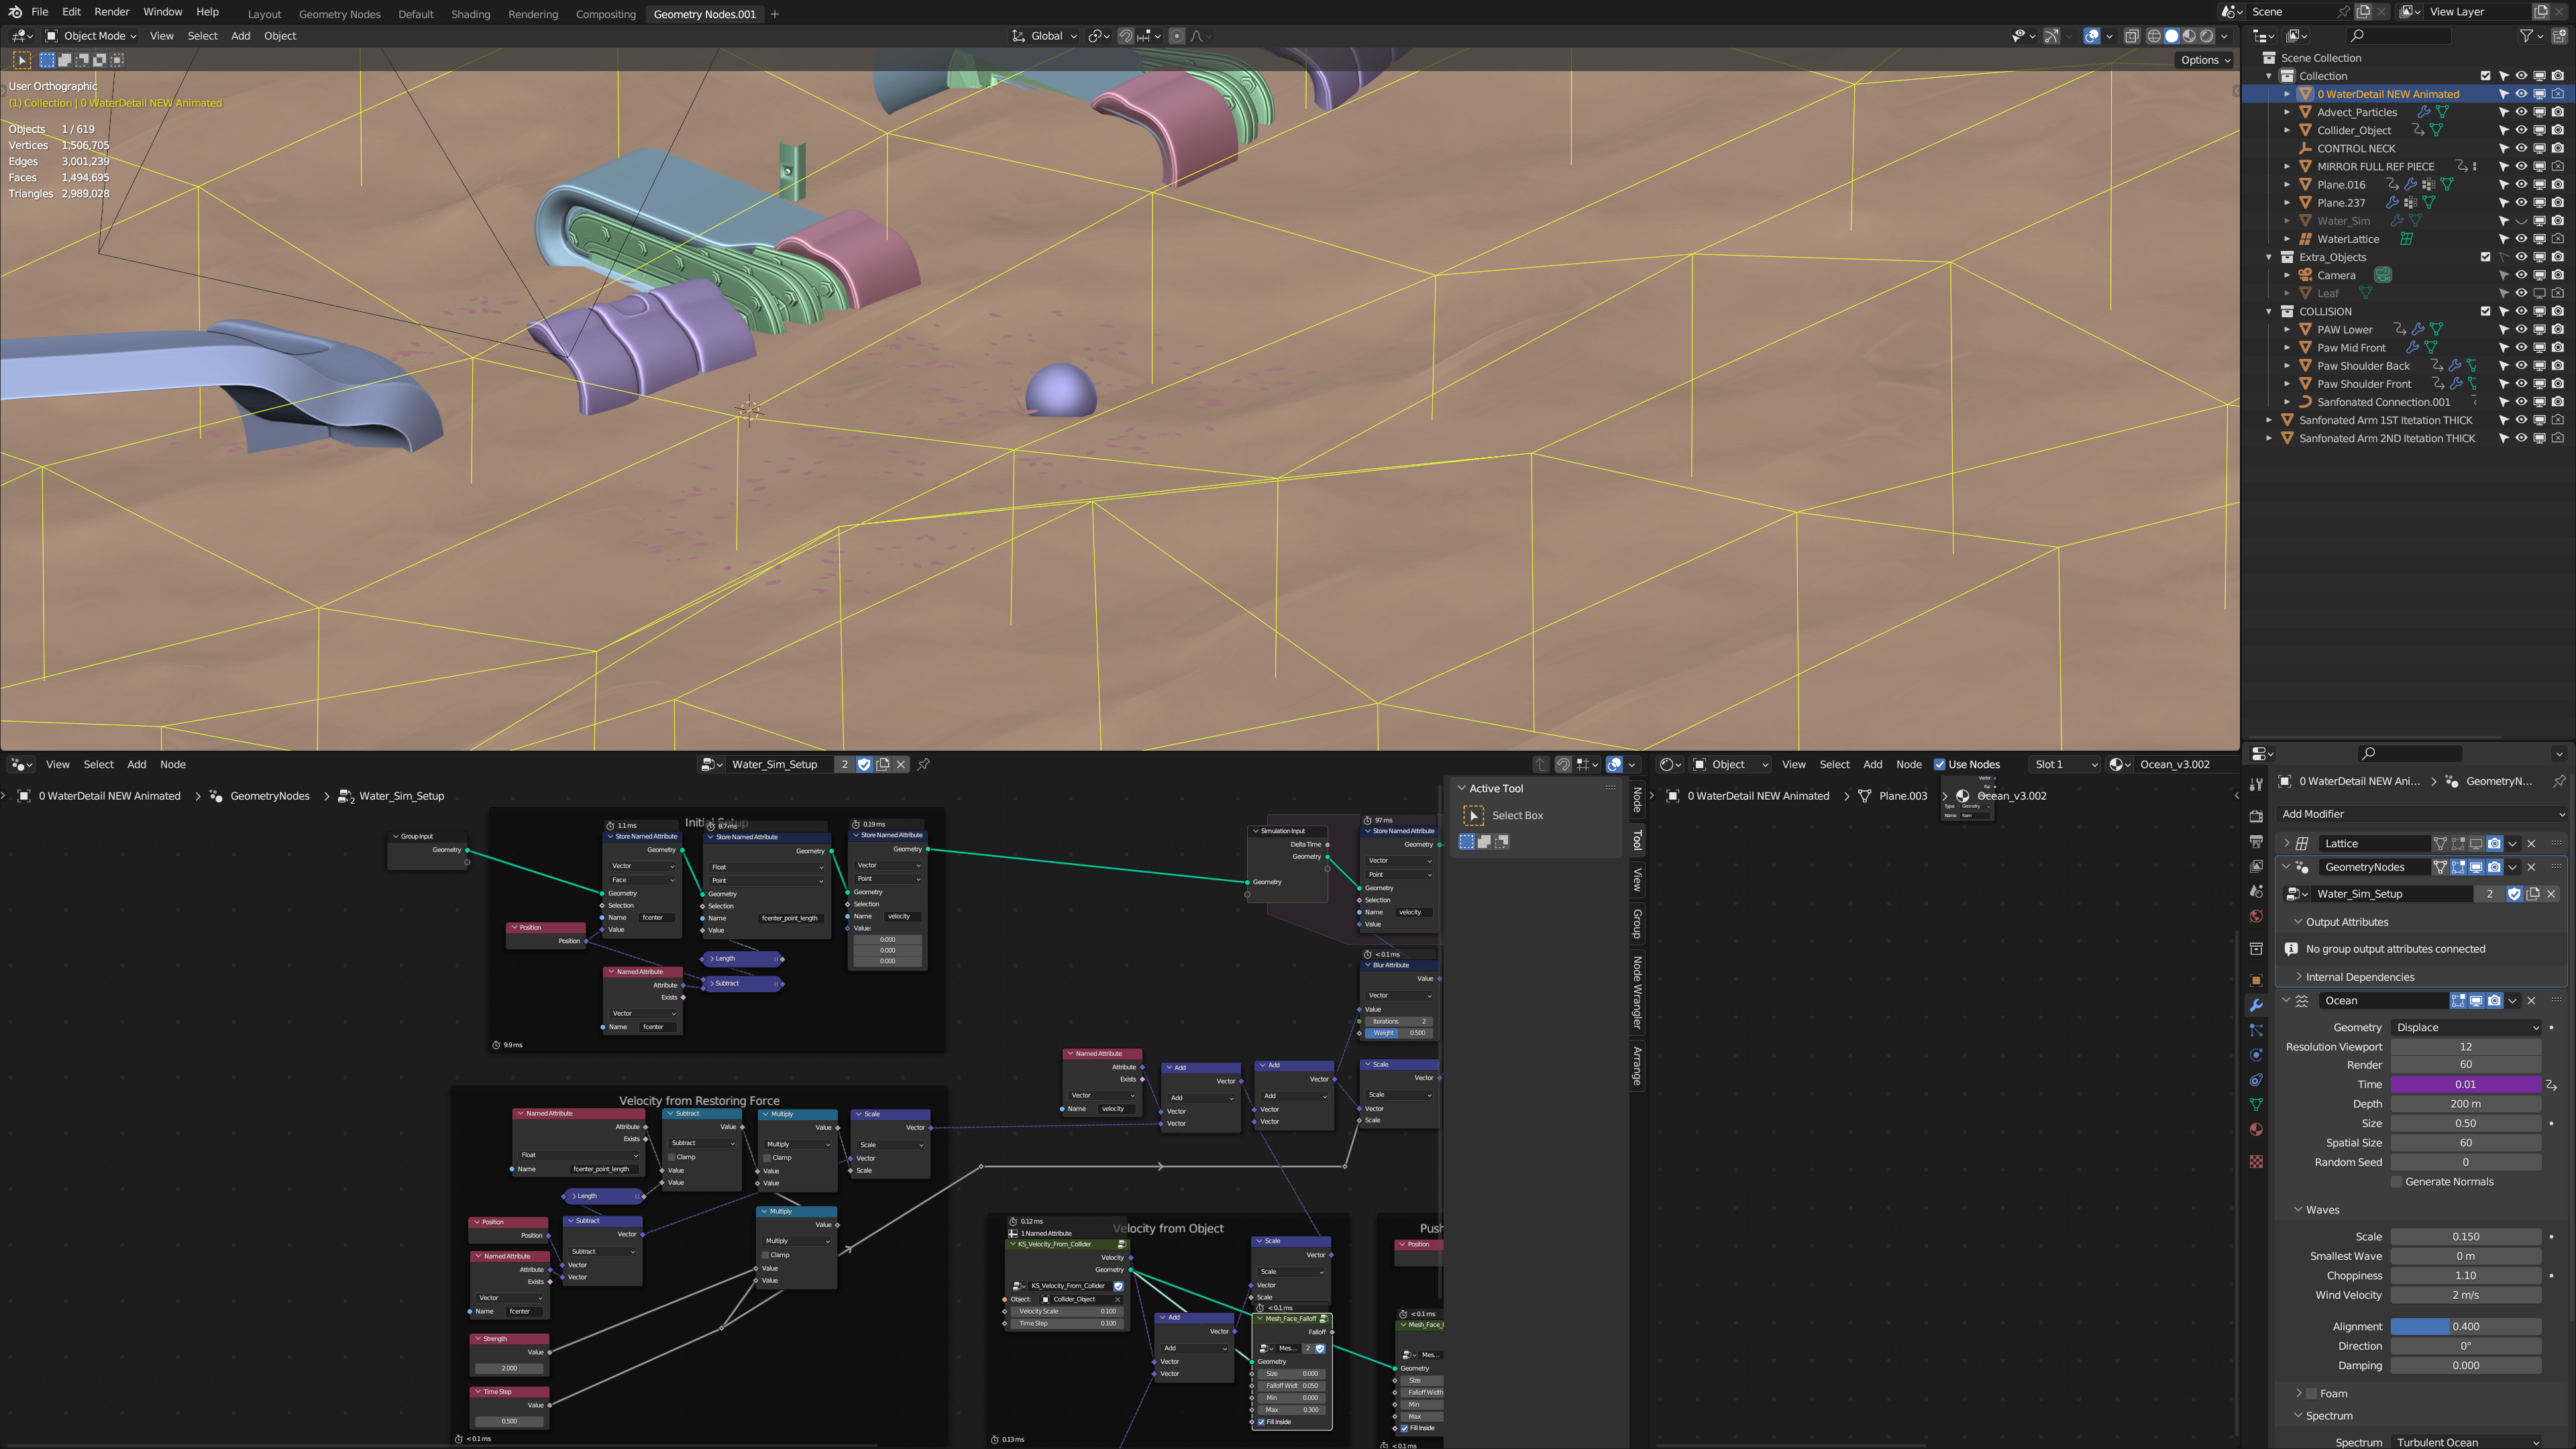Click the new collection icon in Outliner
Screen dimensions: 2576x1449
2559,36
